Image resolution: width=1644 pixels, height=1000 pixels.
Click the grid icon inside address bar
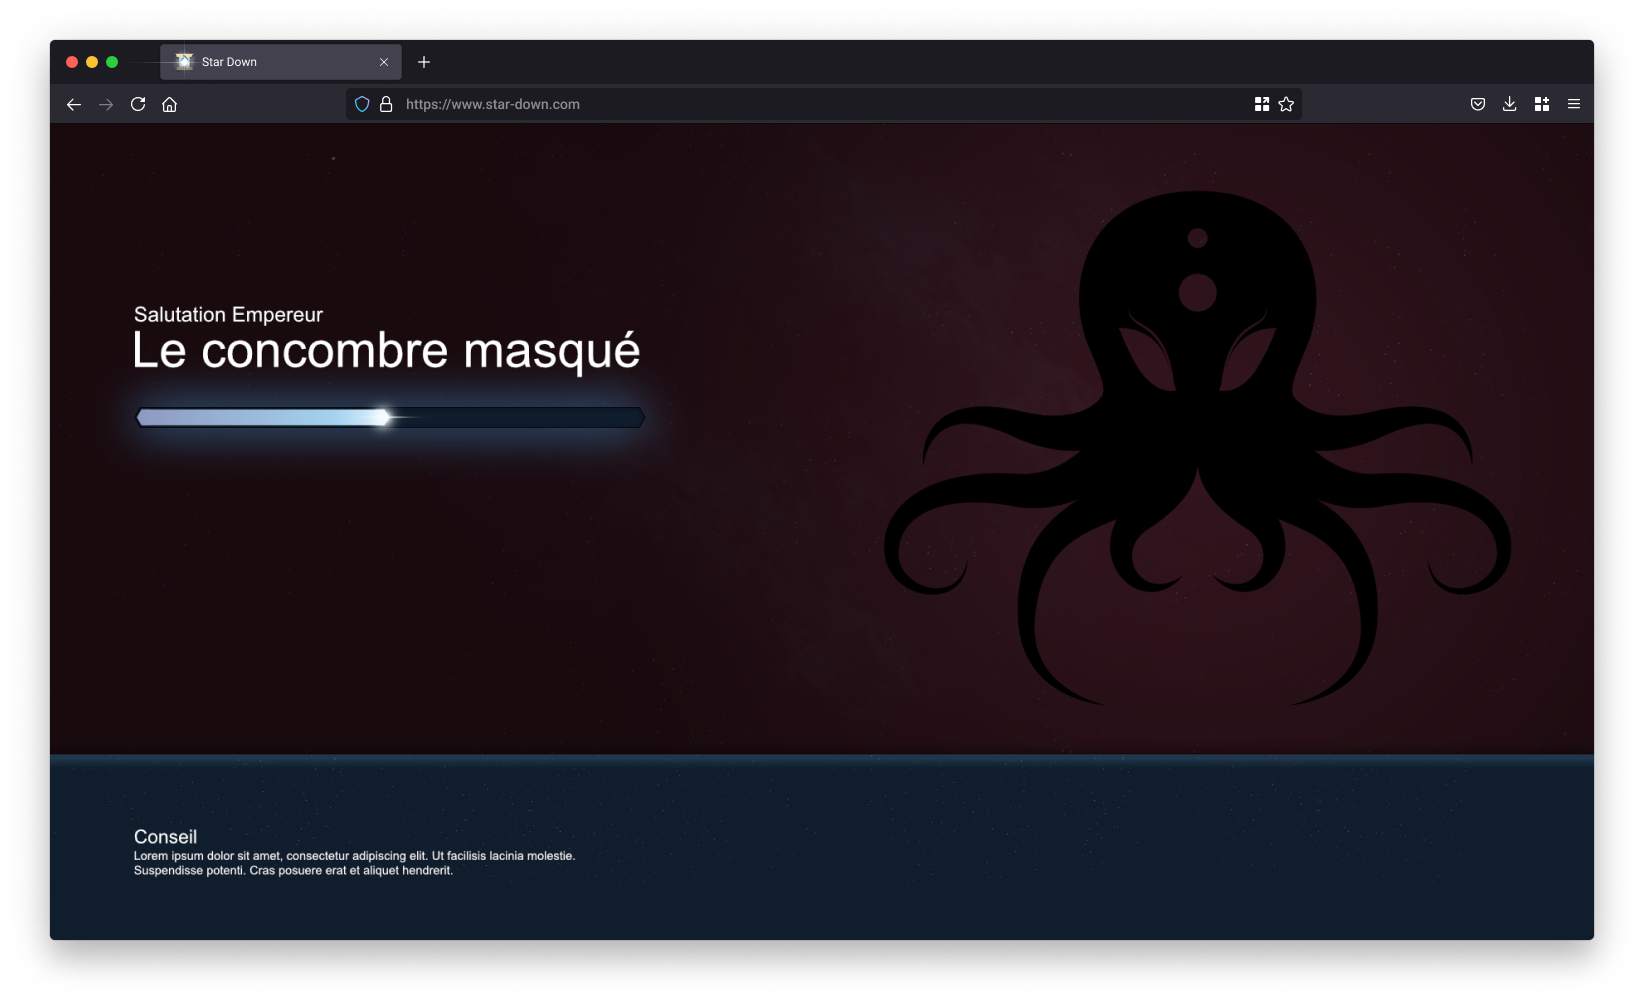1262,104
